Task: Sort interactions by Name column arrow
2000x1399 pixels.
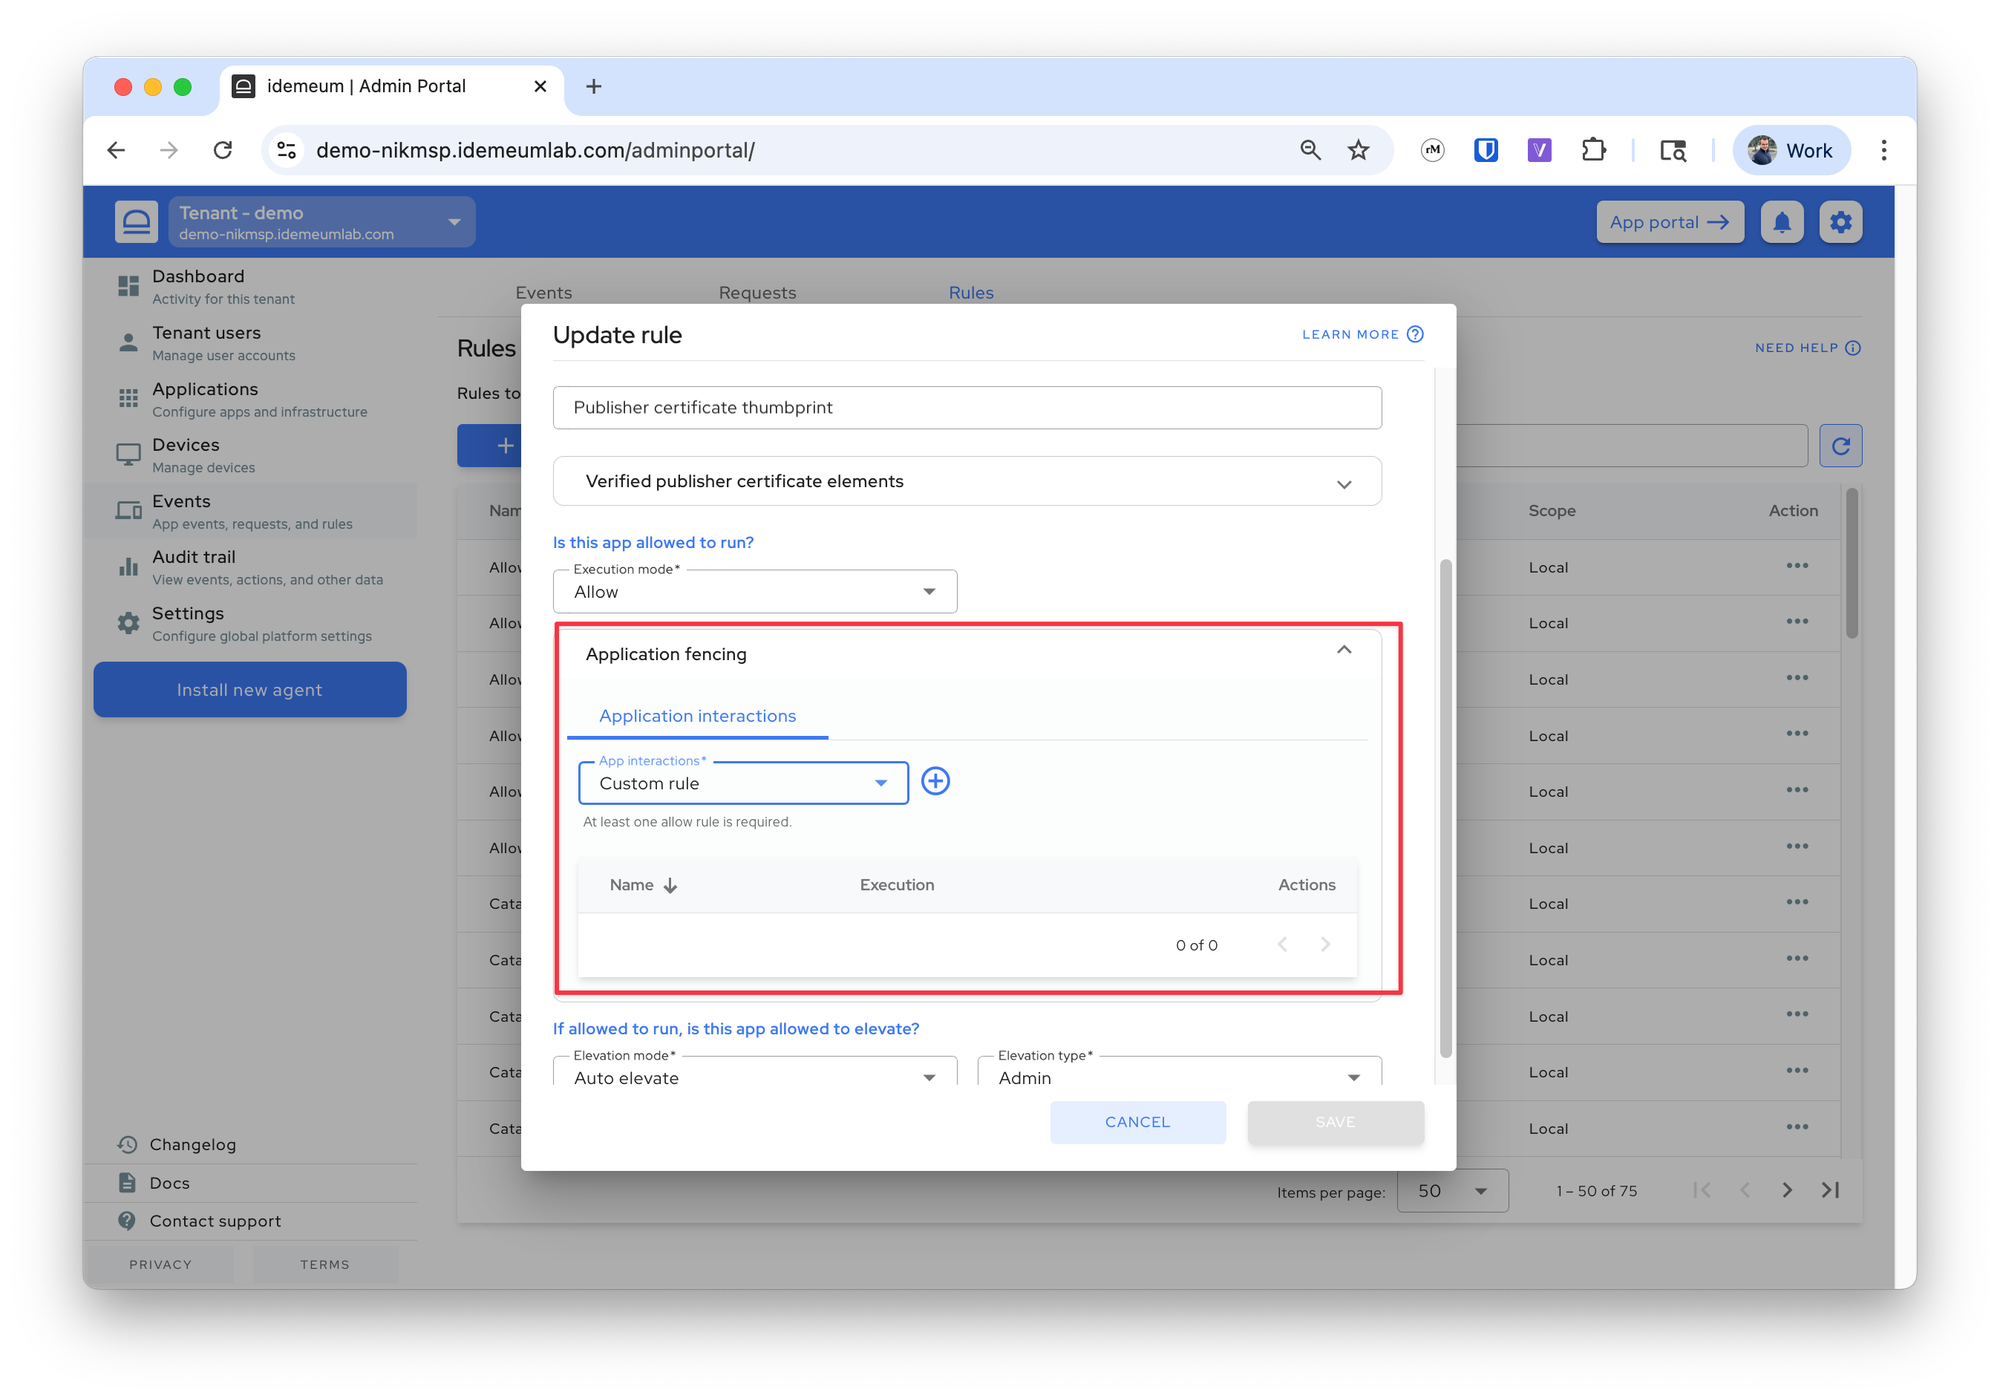Action: [671, 885]
